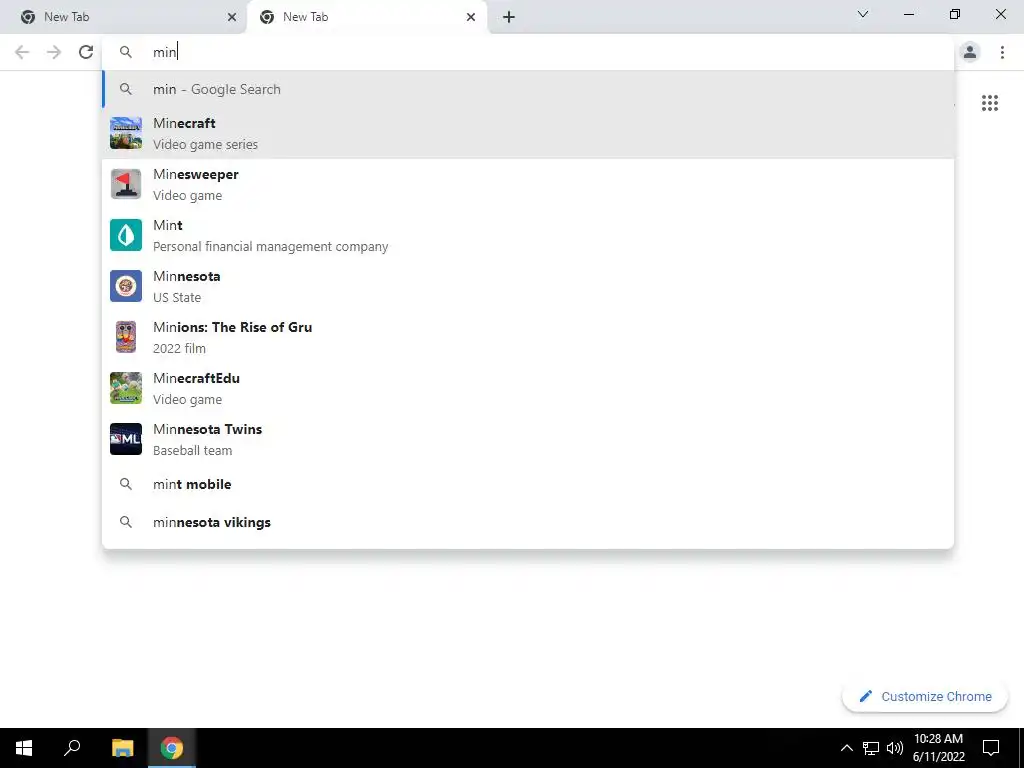This screenshot has height=768, width=1024.
Task: Select the active second New Tab tab
Action: click(x=366, y=17)
